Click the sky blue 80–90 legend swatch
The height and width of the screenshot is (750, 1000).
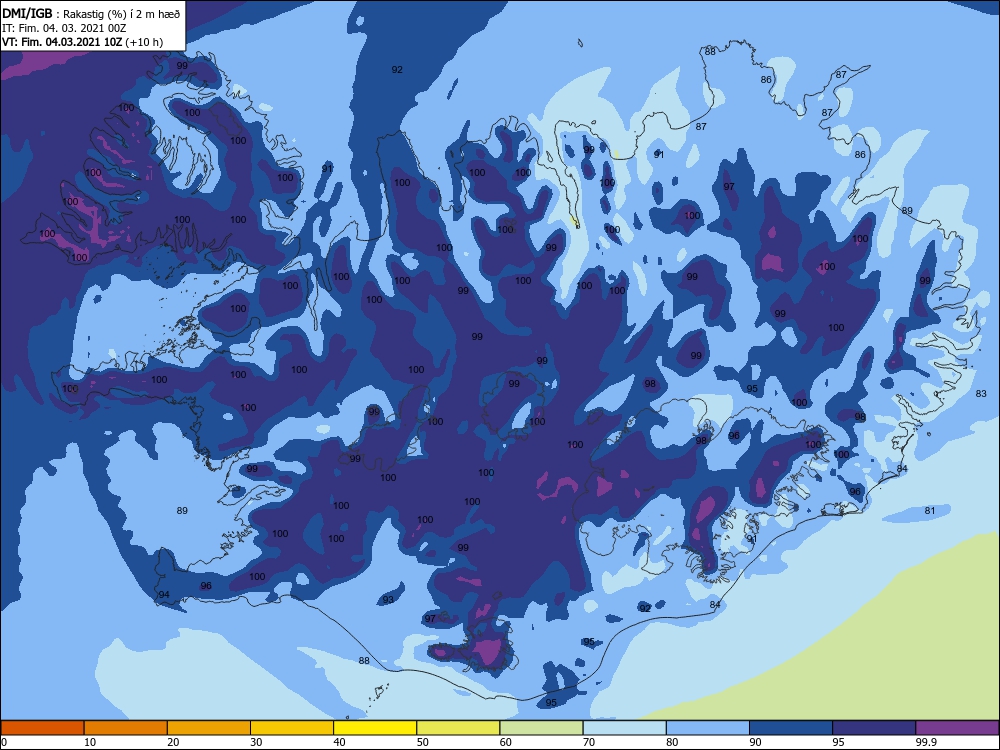click(x=708, y=728)
